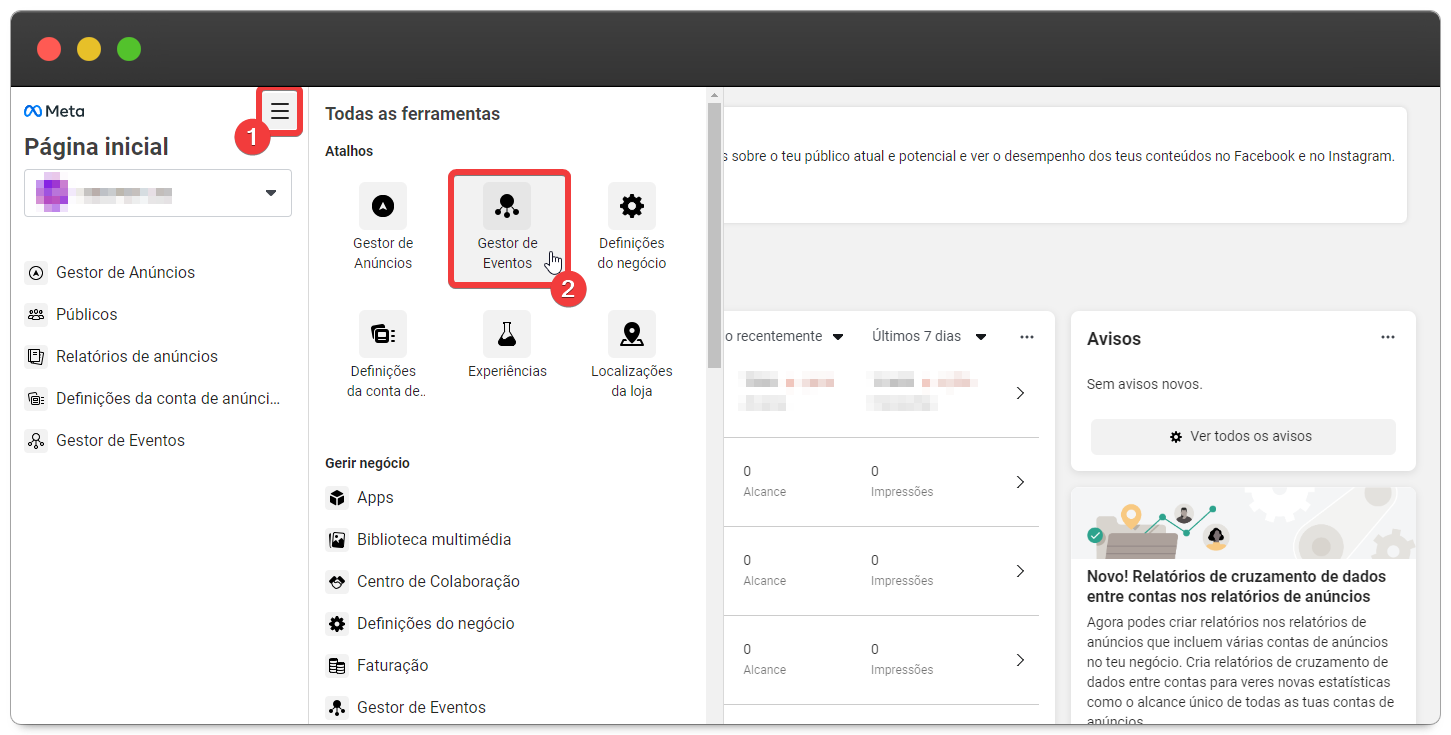The height and width of the screenshot is (735, 1451).
Task: Click the hamburger menu icon
Action: click(280, 111)
